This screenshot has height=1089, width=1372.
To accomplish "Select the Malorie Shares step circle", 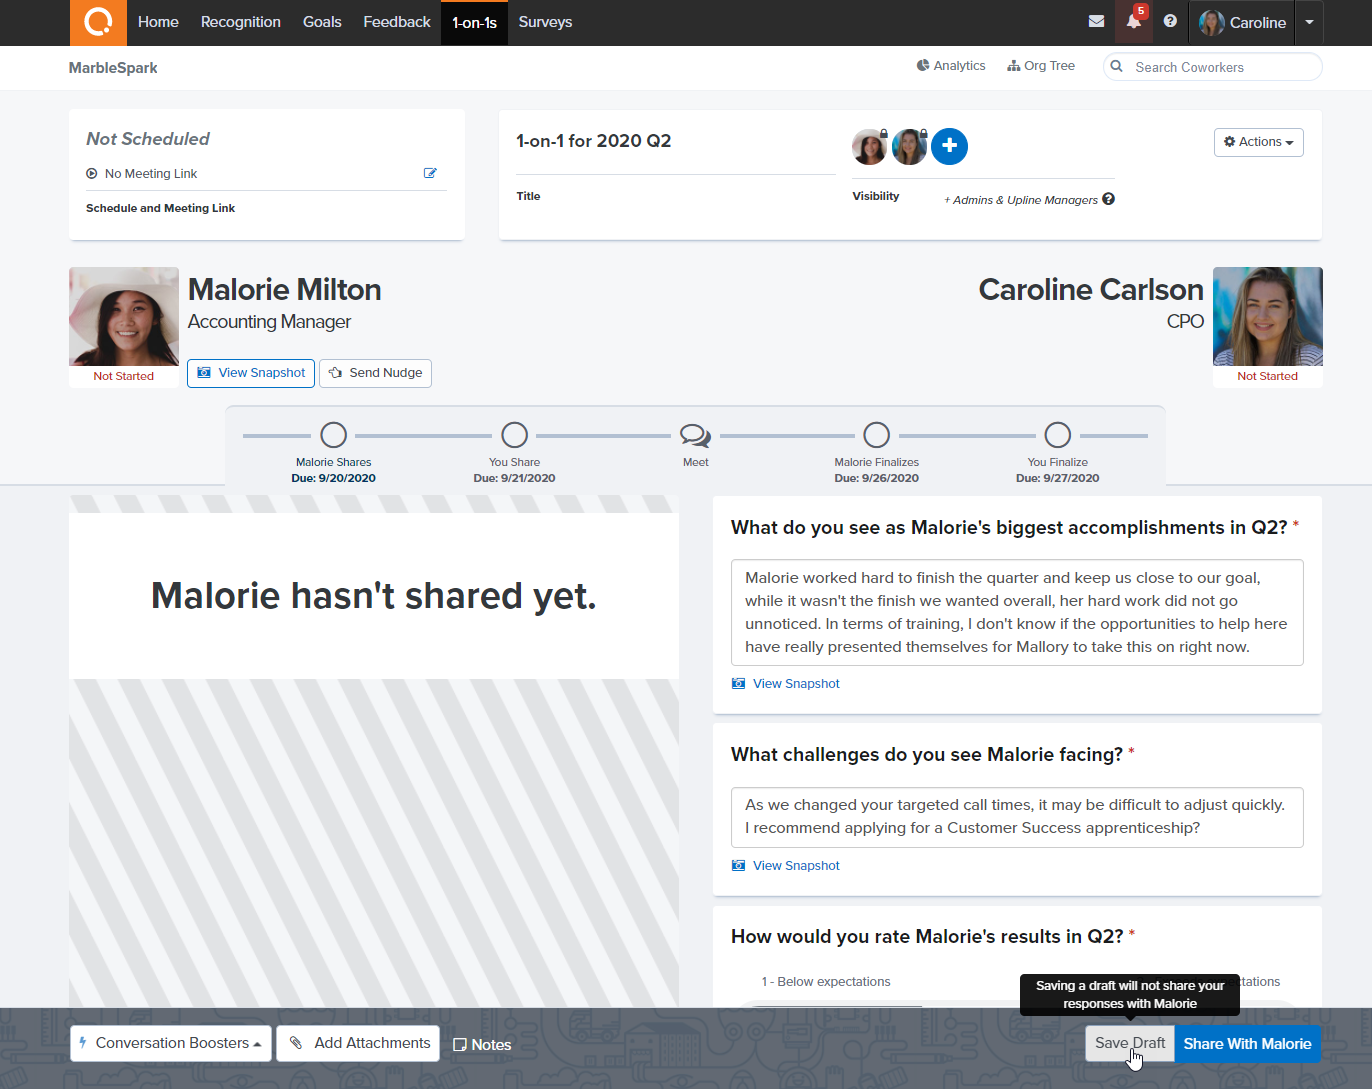I will (333, 435).
